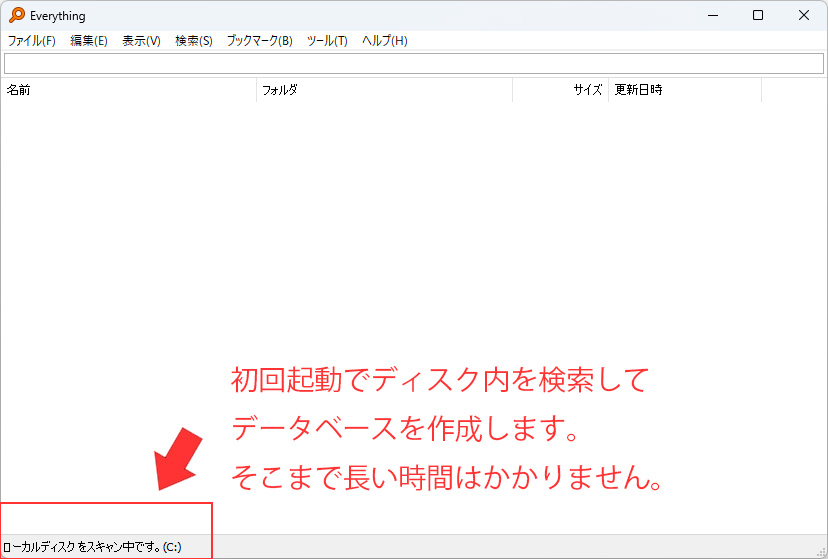Open the 編集(E) menu
The image size is (828, 559).
[89, 41]
